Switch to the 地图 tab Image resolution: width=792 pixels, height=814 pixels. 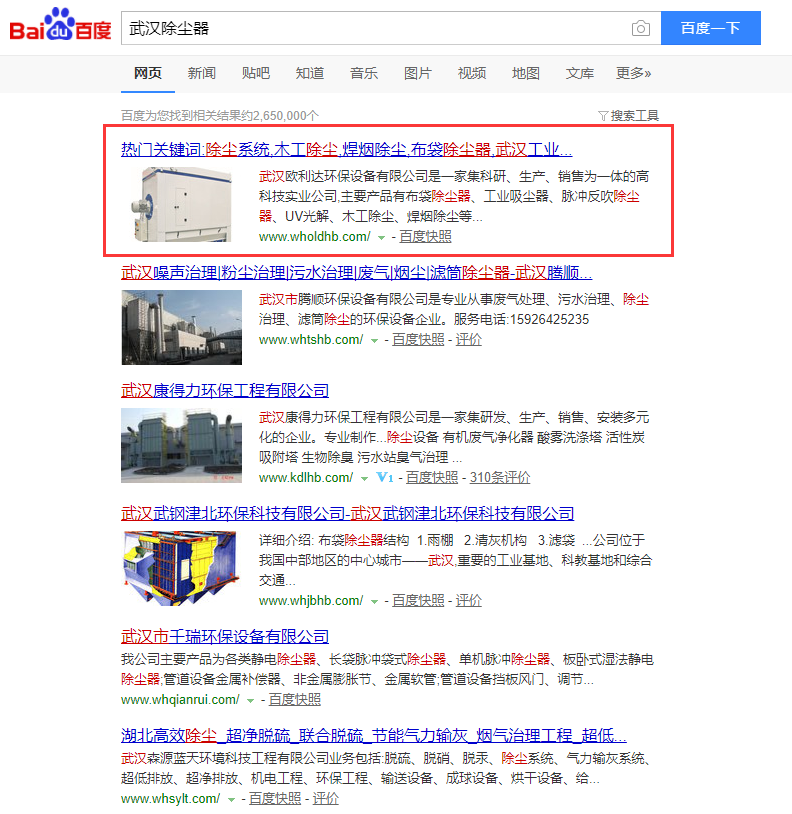tap(526, 73)
